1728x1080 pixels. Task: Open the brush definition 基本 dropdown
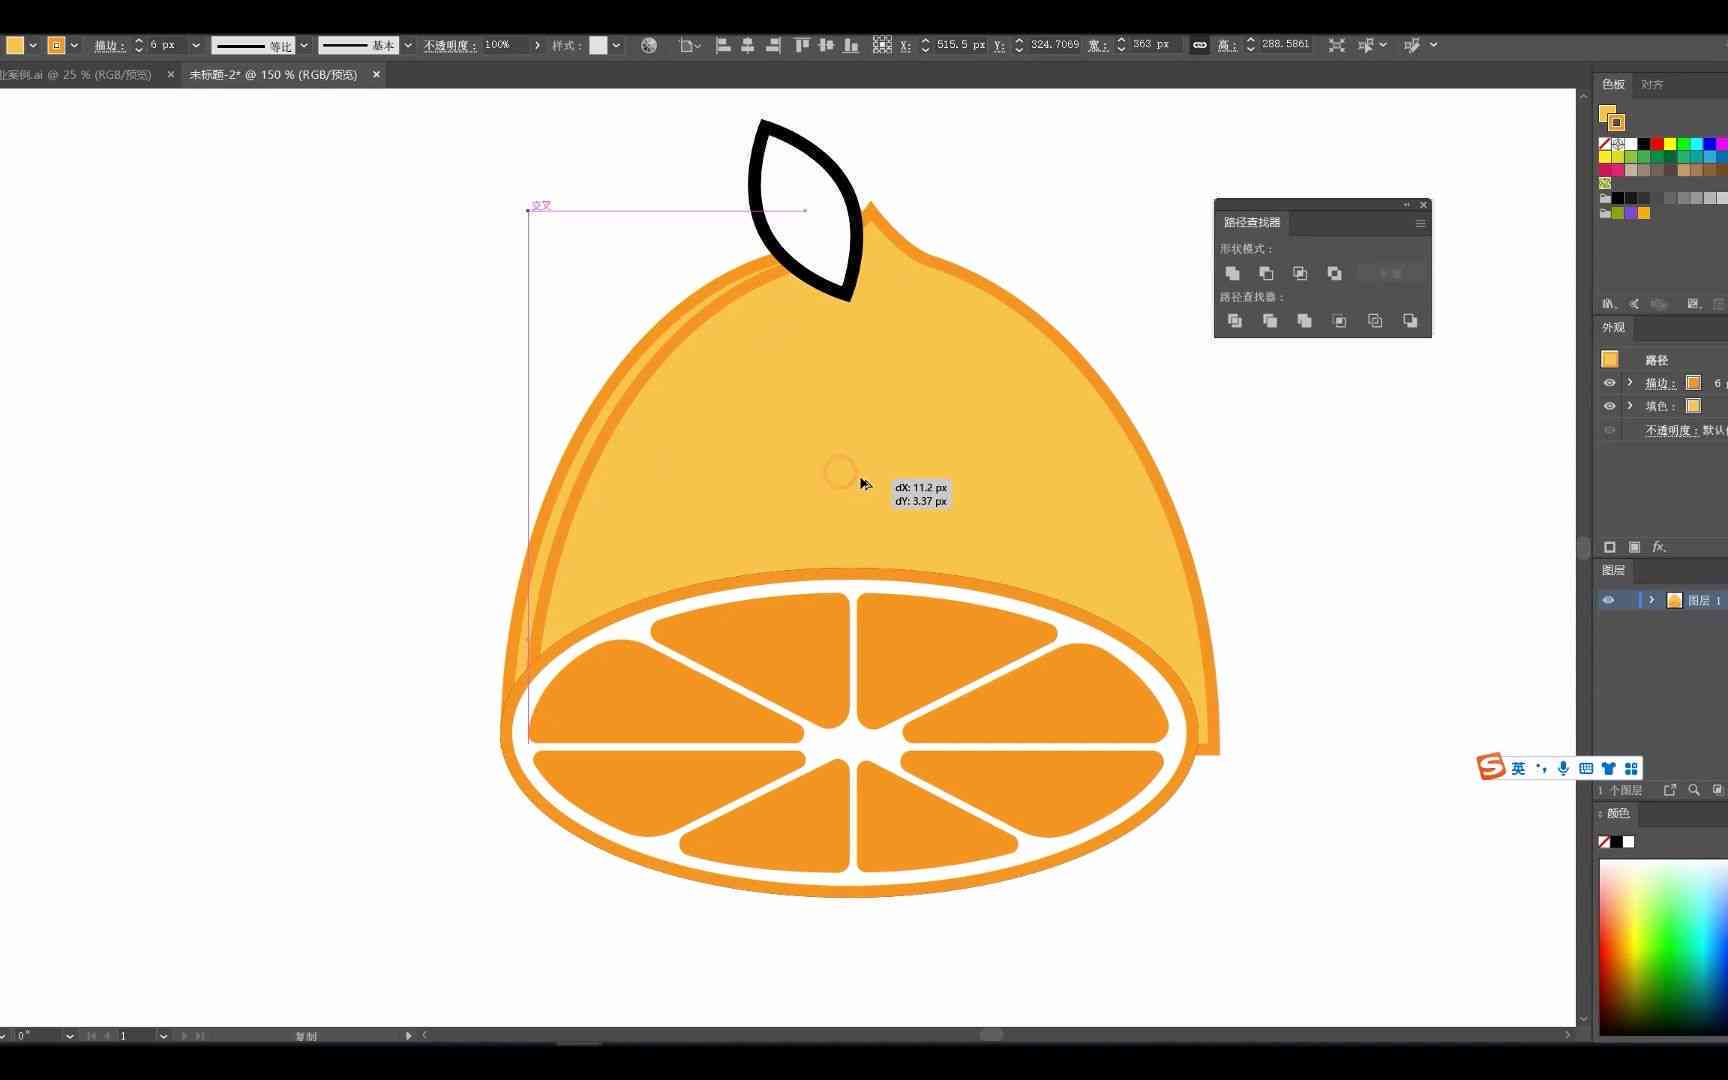tap(408, 45)
